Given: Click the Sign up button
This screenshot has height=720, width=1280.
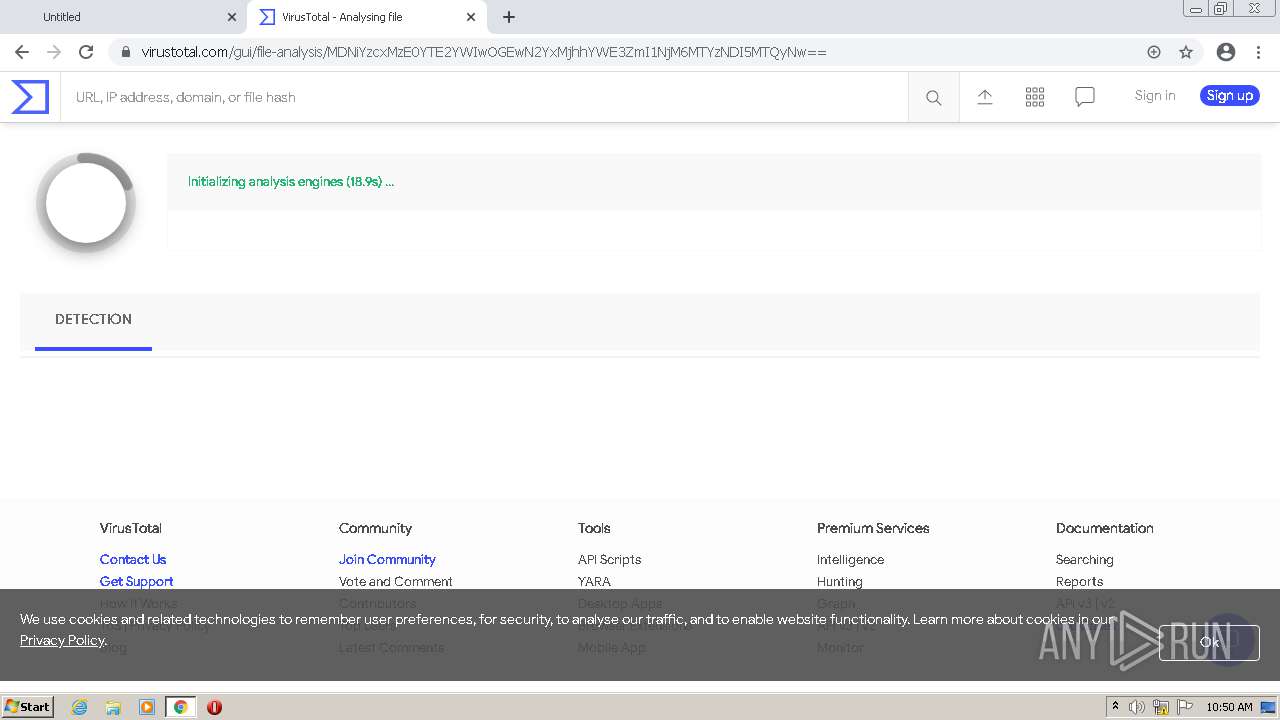Looking at the screenshot, I should pos(1230,96).
